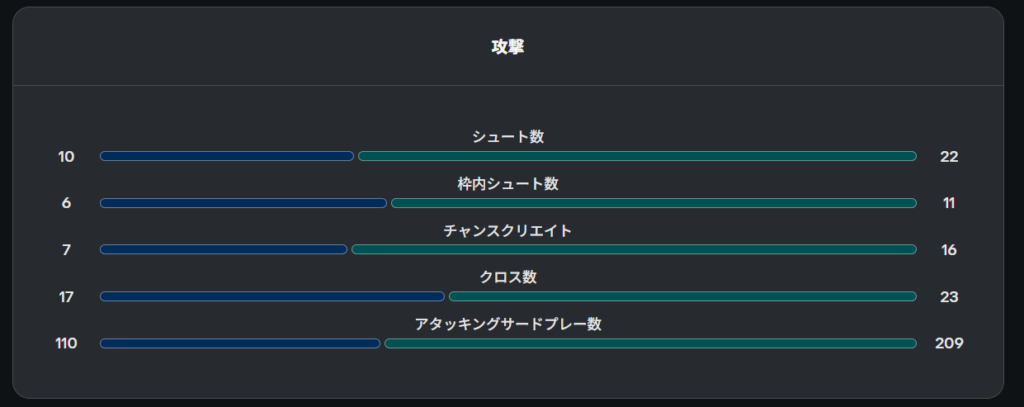Click the blue 枠内シュート数 bar
The height and width of the screenshot is (407, 1024).
pos(243,203)
